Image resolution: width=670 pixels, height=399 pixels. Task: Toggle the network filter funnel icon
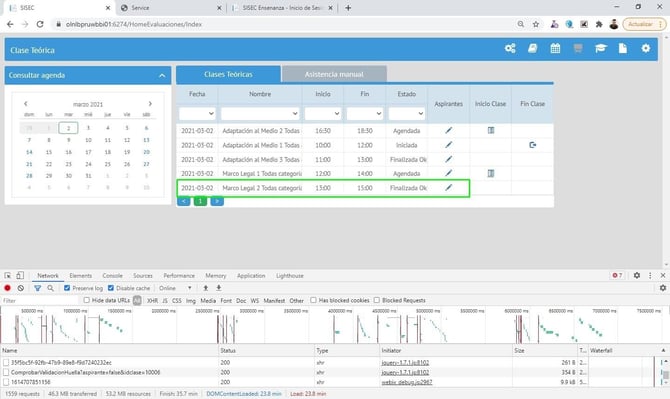[38, 288]
